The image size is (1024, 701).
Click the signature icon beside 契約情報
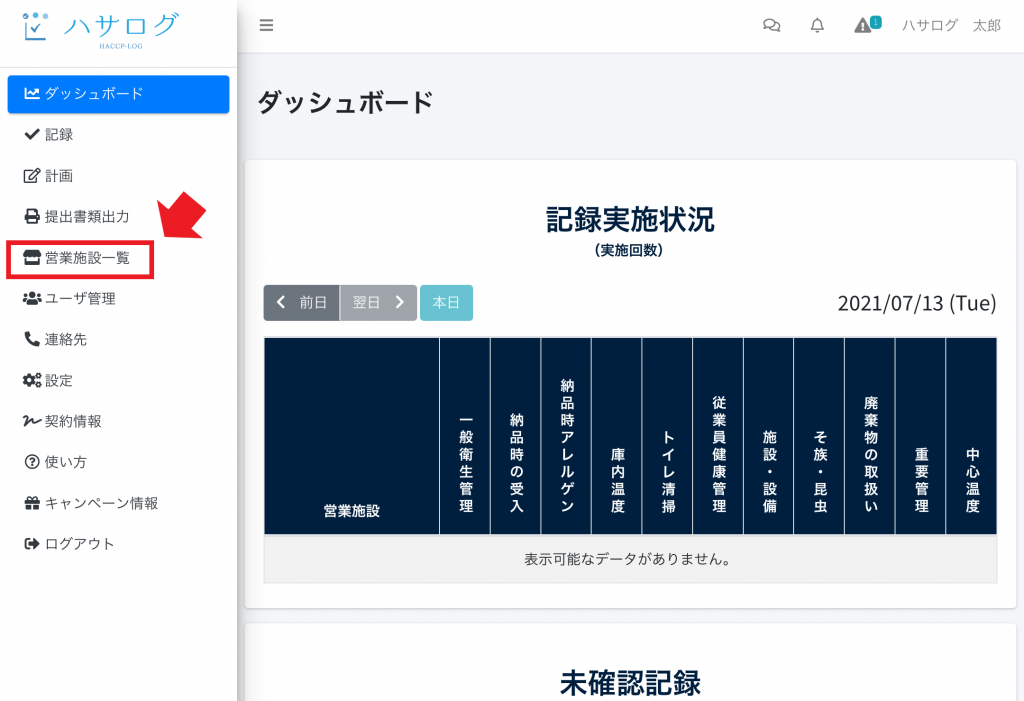tap(32, 421)
